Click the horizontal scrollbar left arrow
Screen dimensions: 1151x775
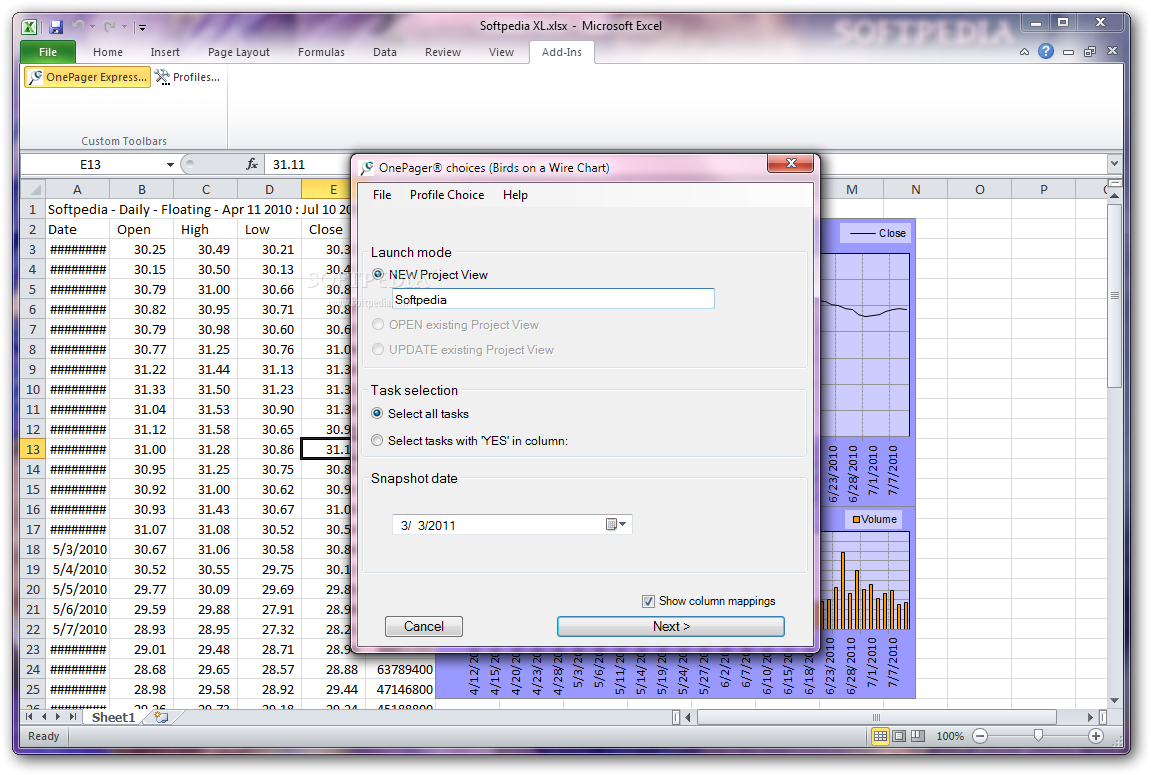click(688, 717)
